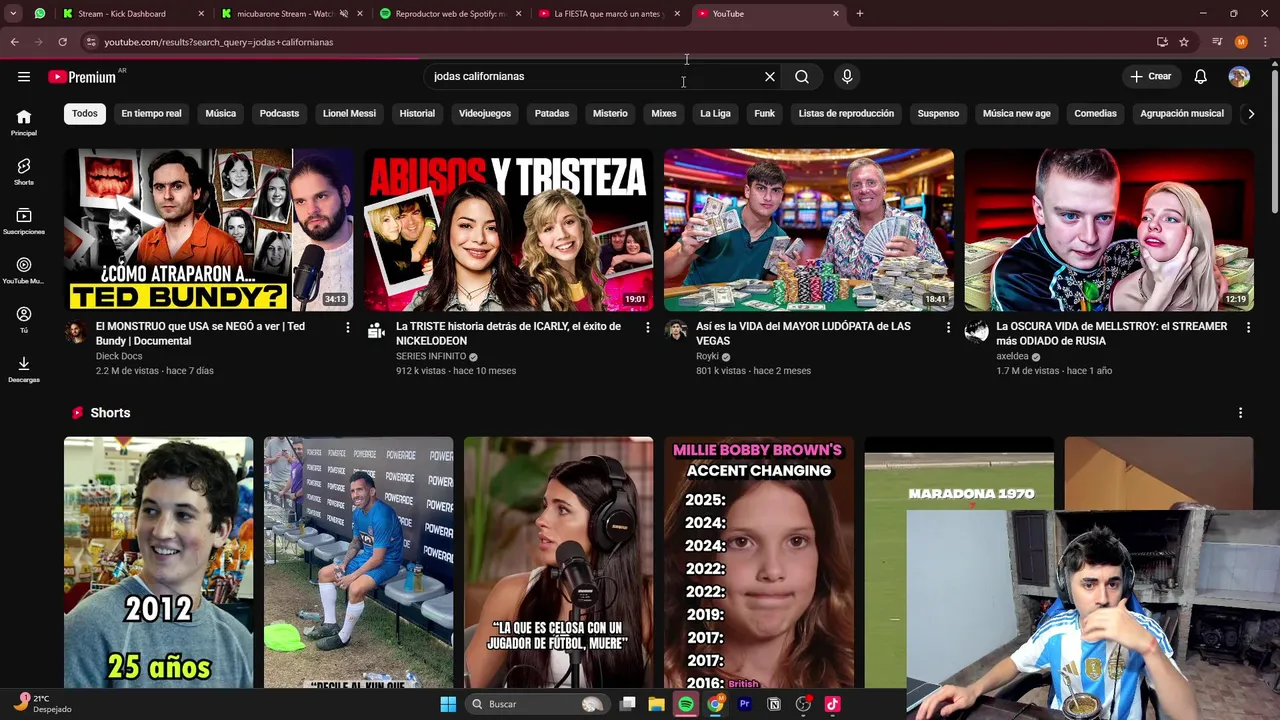Open the Royki channel link
The image size is (1280, 720).
coord(708,356)
